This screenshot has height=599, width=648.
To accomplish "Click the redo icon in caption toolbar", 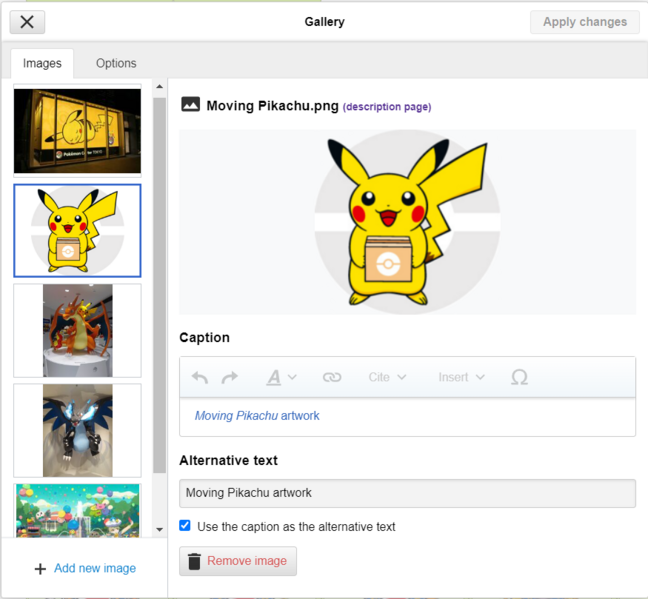I will 229,377.
